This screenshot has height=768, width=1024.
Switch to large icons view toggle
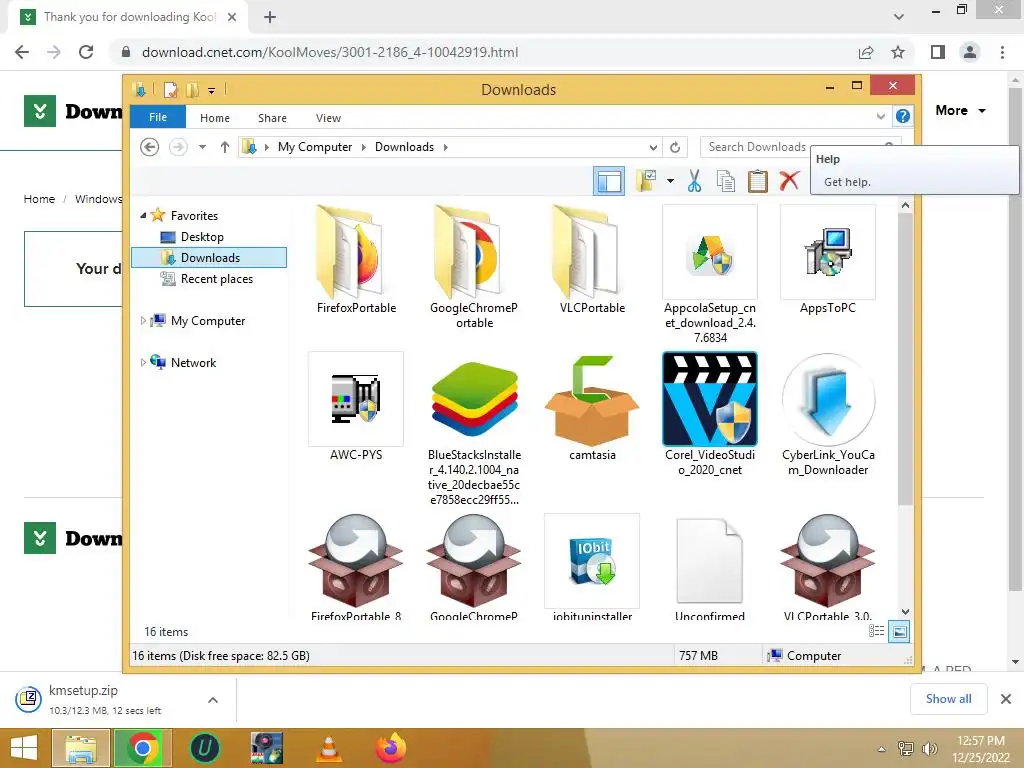[x=899, y=631]
